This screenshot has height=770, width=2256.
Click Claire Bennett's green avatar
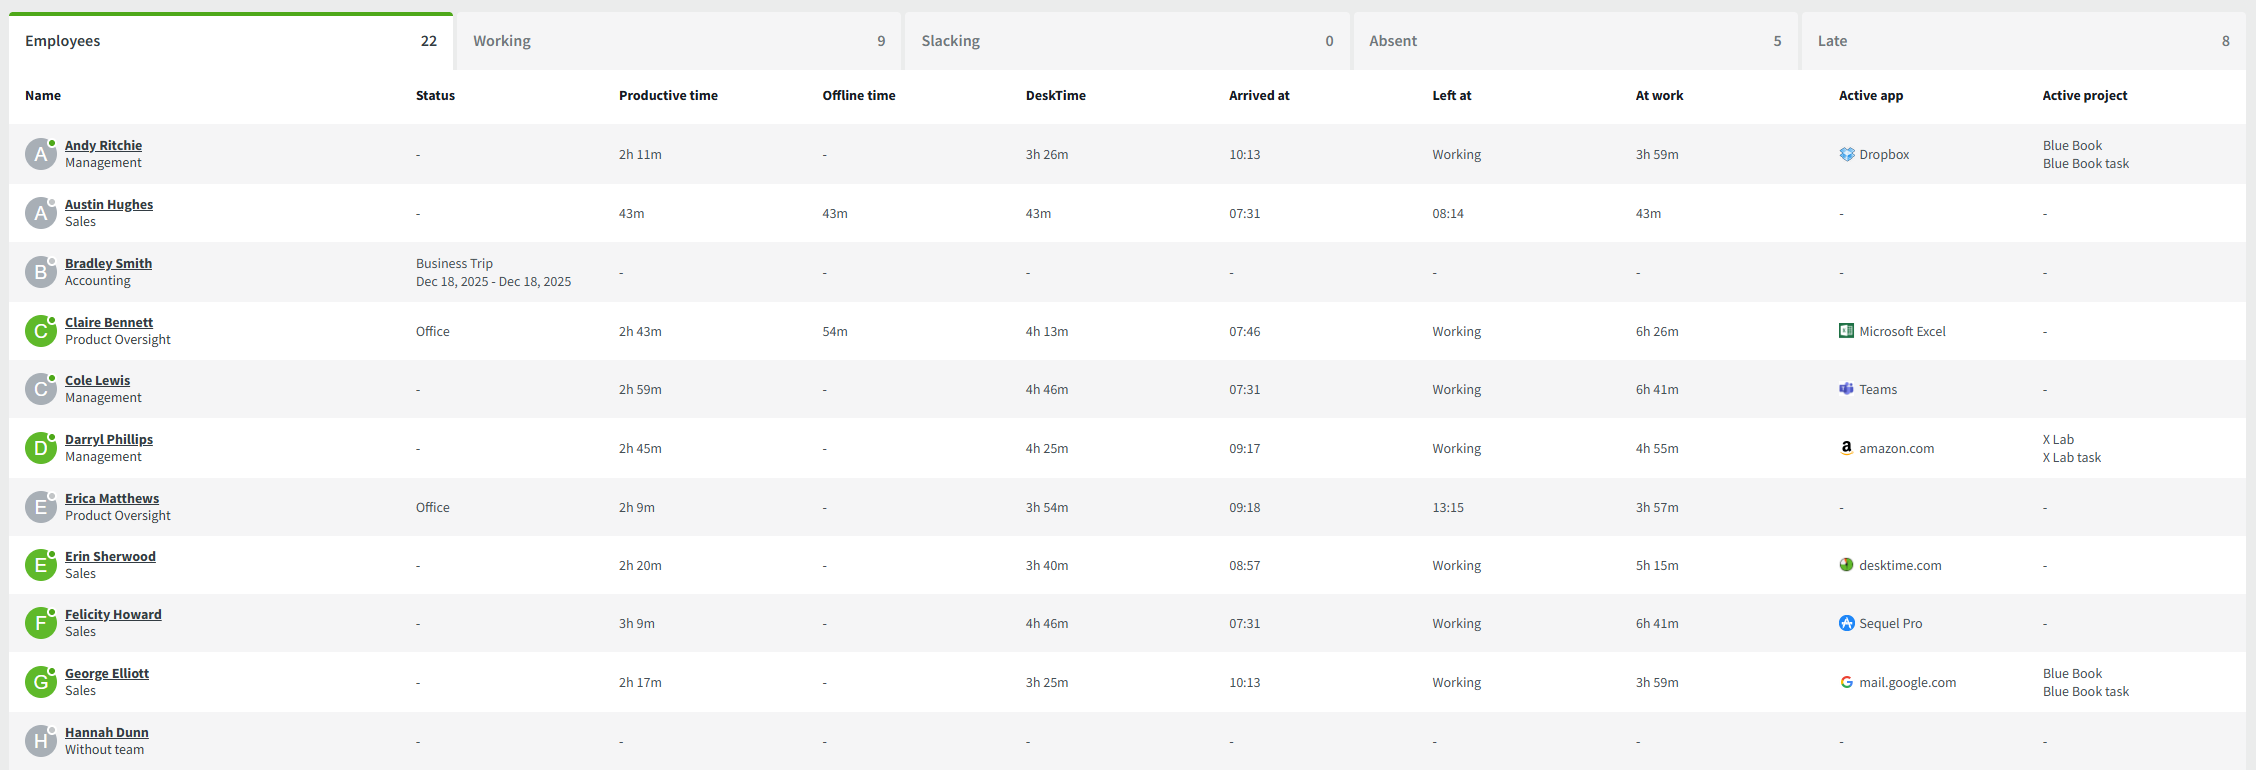[x=40, y=331]
